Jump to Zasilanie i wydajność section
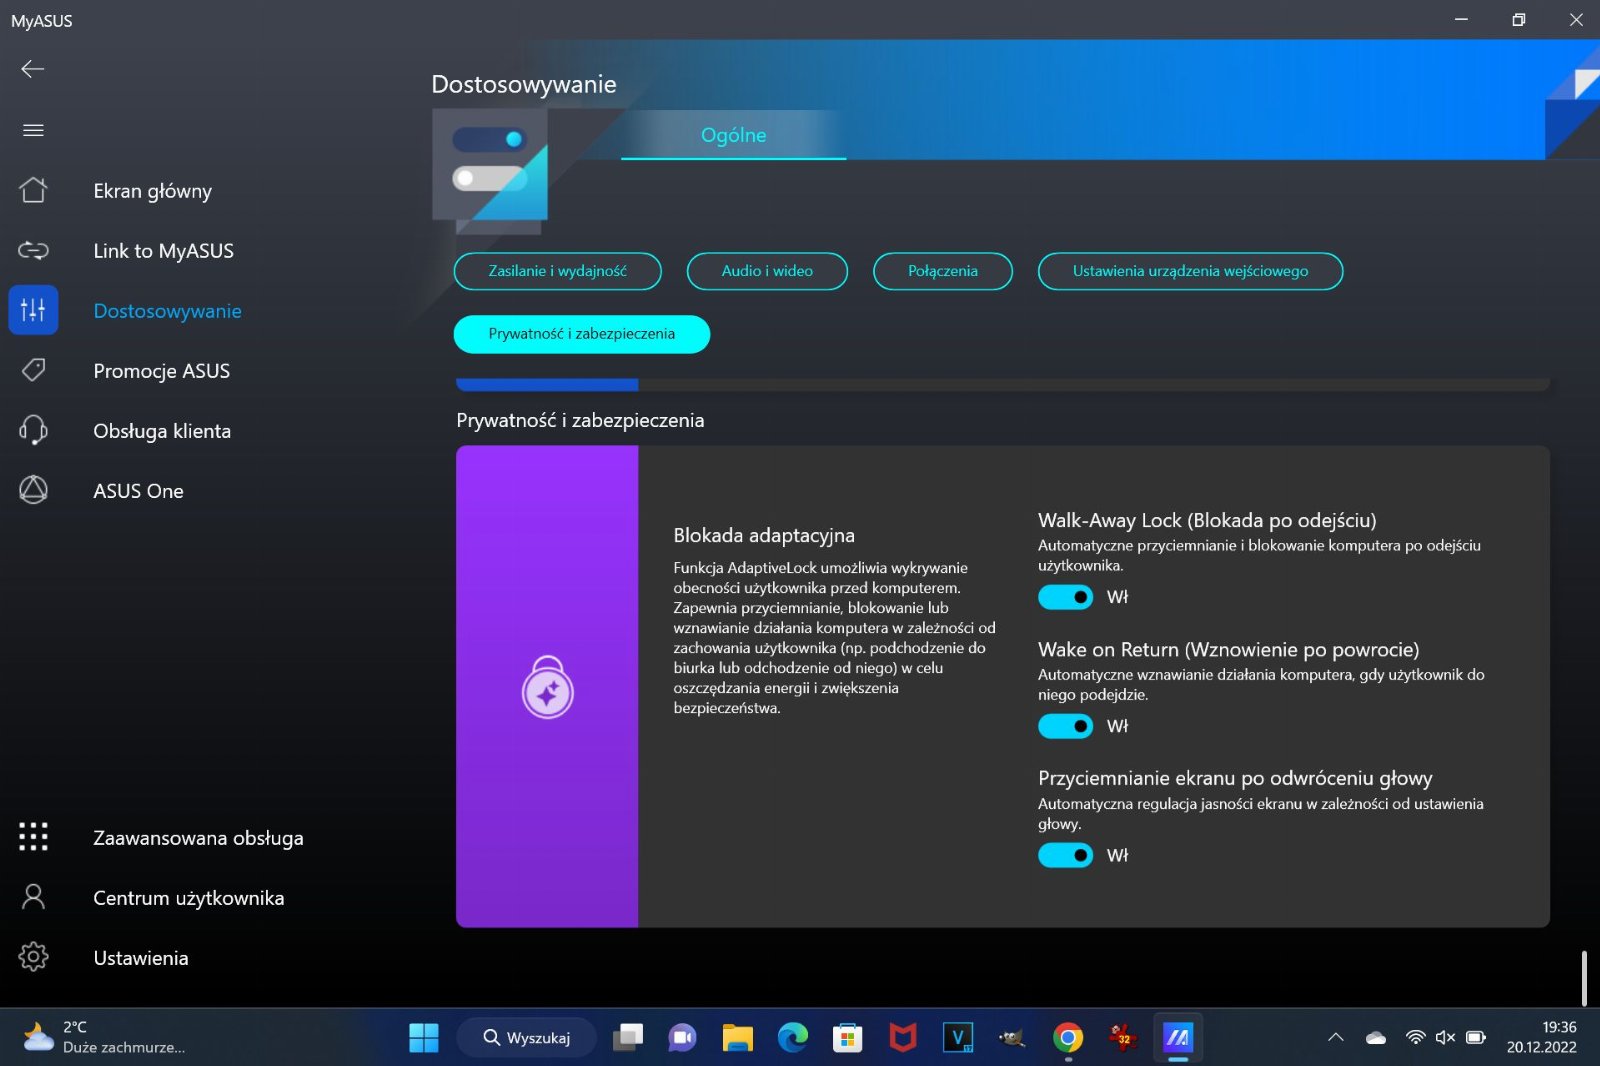The width and height of the screenshot is (1600, 1066). pos(557,271)
